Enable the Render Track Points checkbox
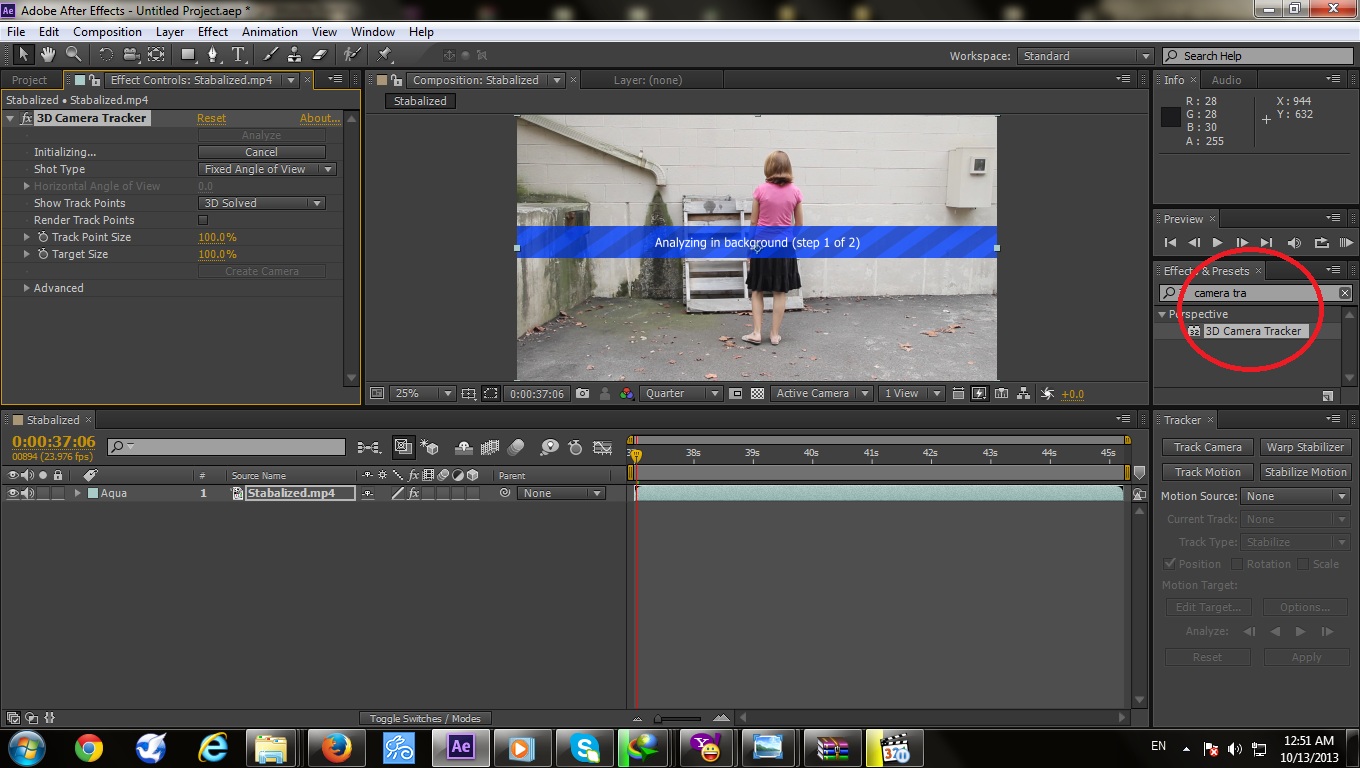Viewport: 1360px width, 768px height. tap(203, 220)
